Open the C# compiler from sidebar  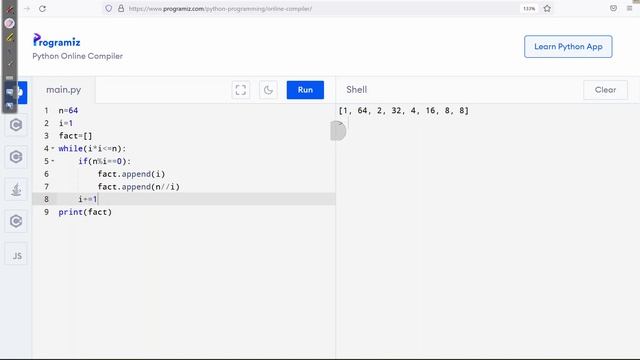pos(16,221)
